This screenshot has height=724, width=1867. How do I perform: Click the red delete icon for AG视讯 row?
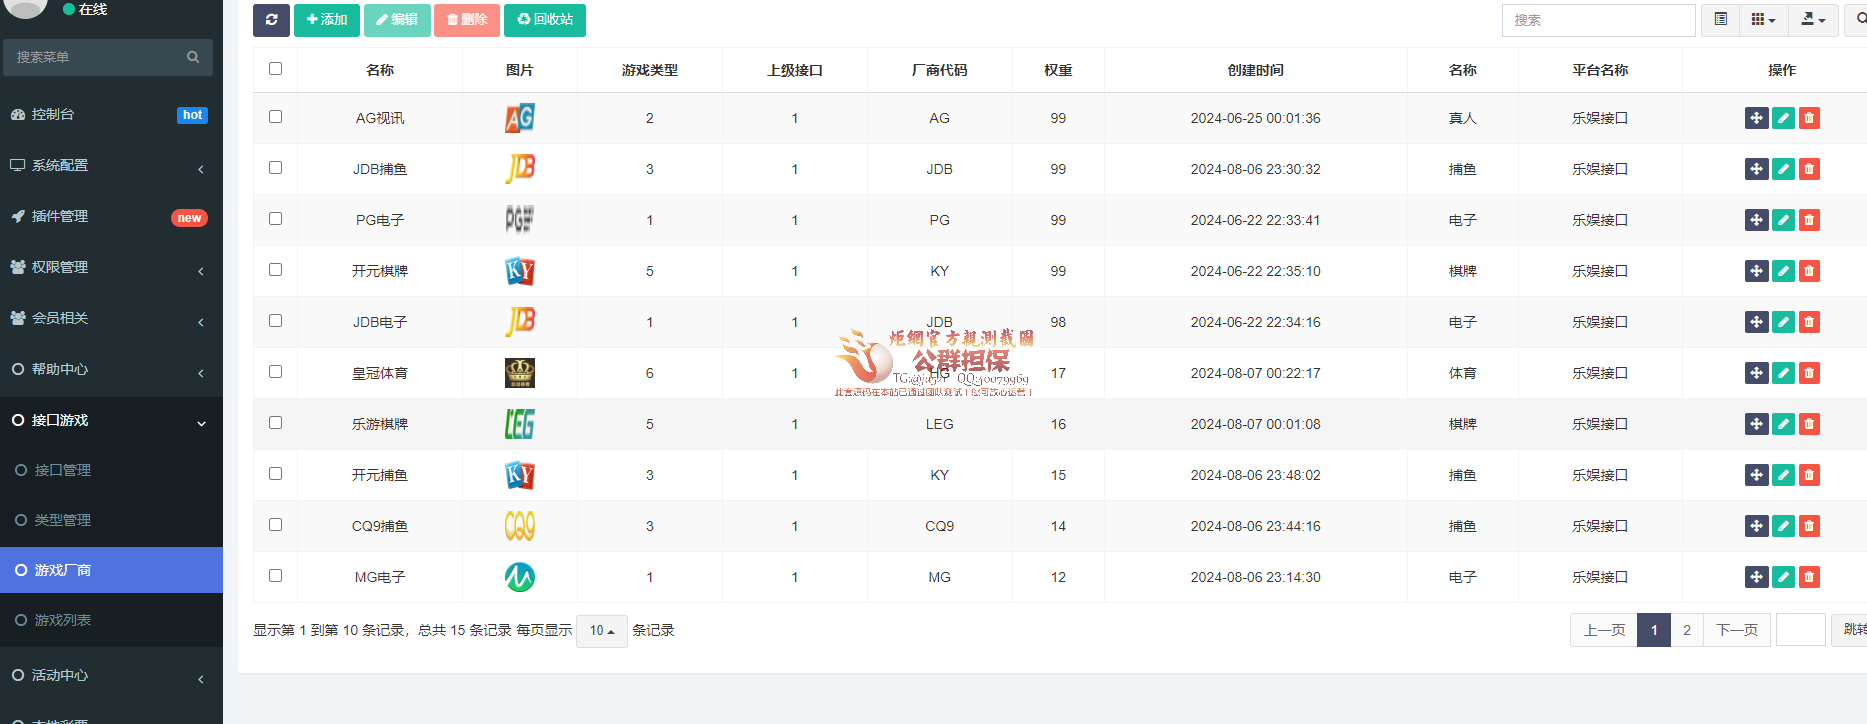point(1809,118)
